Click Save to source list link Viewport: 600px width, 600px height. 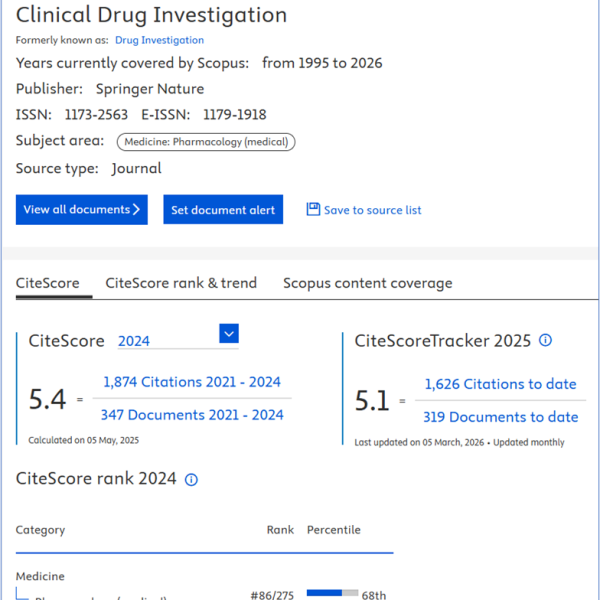[x=372, y=210]
